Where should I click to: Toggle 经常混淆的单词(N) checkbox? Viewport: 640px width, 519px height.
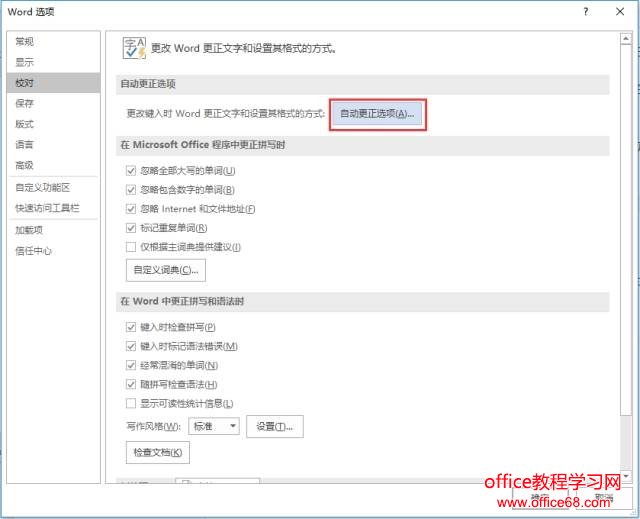pos(131,365)
